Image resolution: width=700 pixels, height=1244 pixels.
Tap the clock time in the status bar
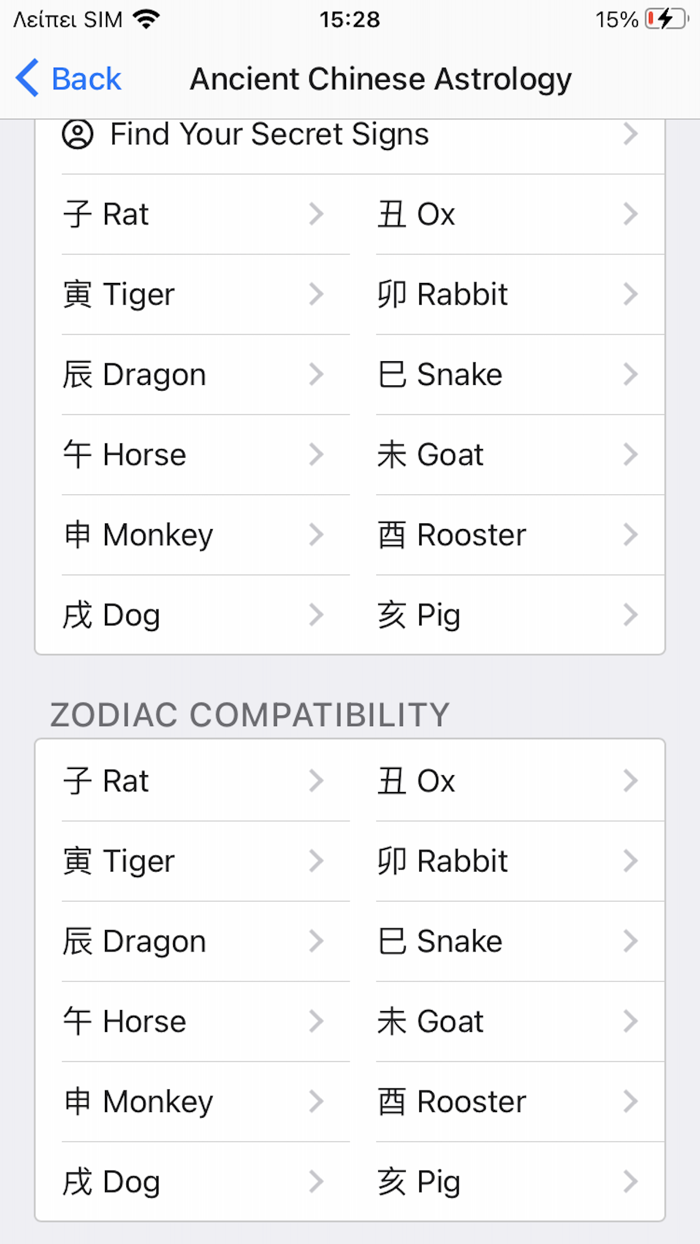[x=348, y=17]
